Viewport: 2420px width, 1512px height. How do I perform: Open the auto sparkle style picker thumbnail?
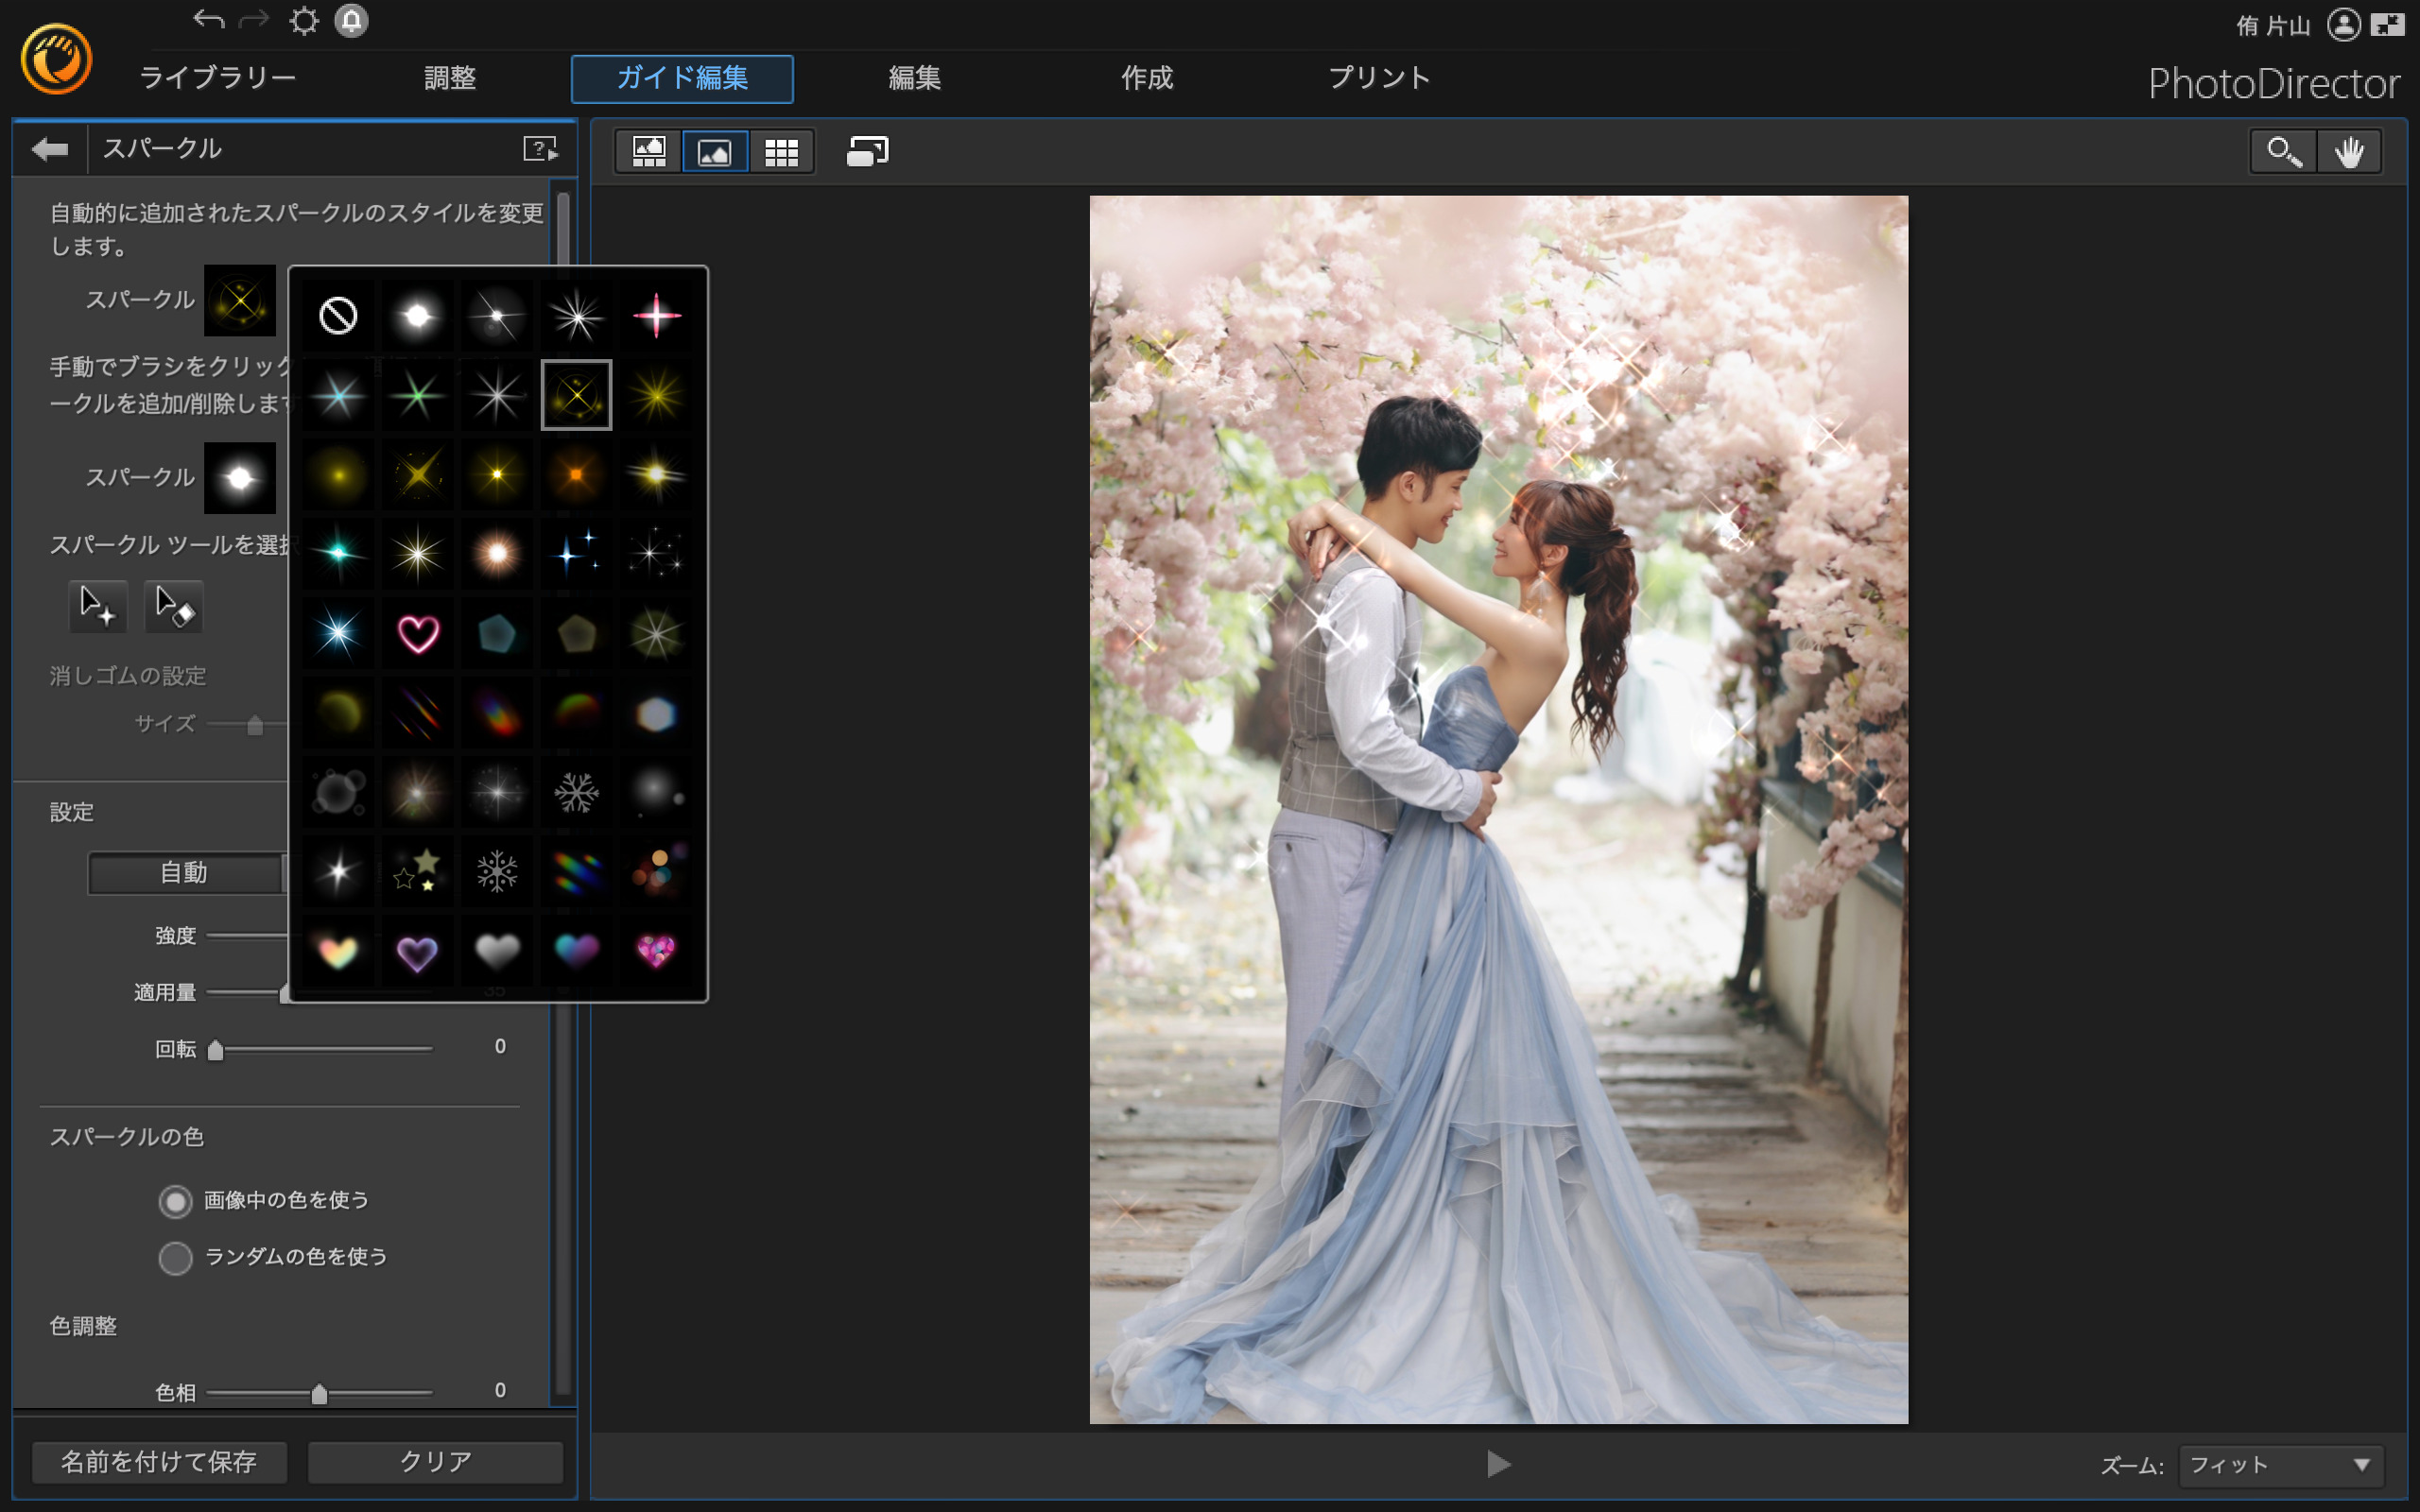pos(240,300)
